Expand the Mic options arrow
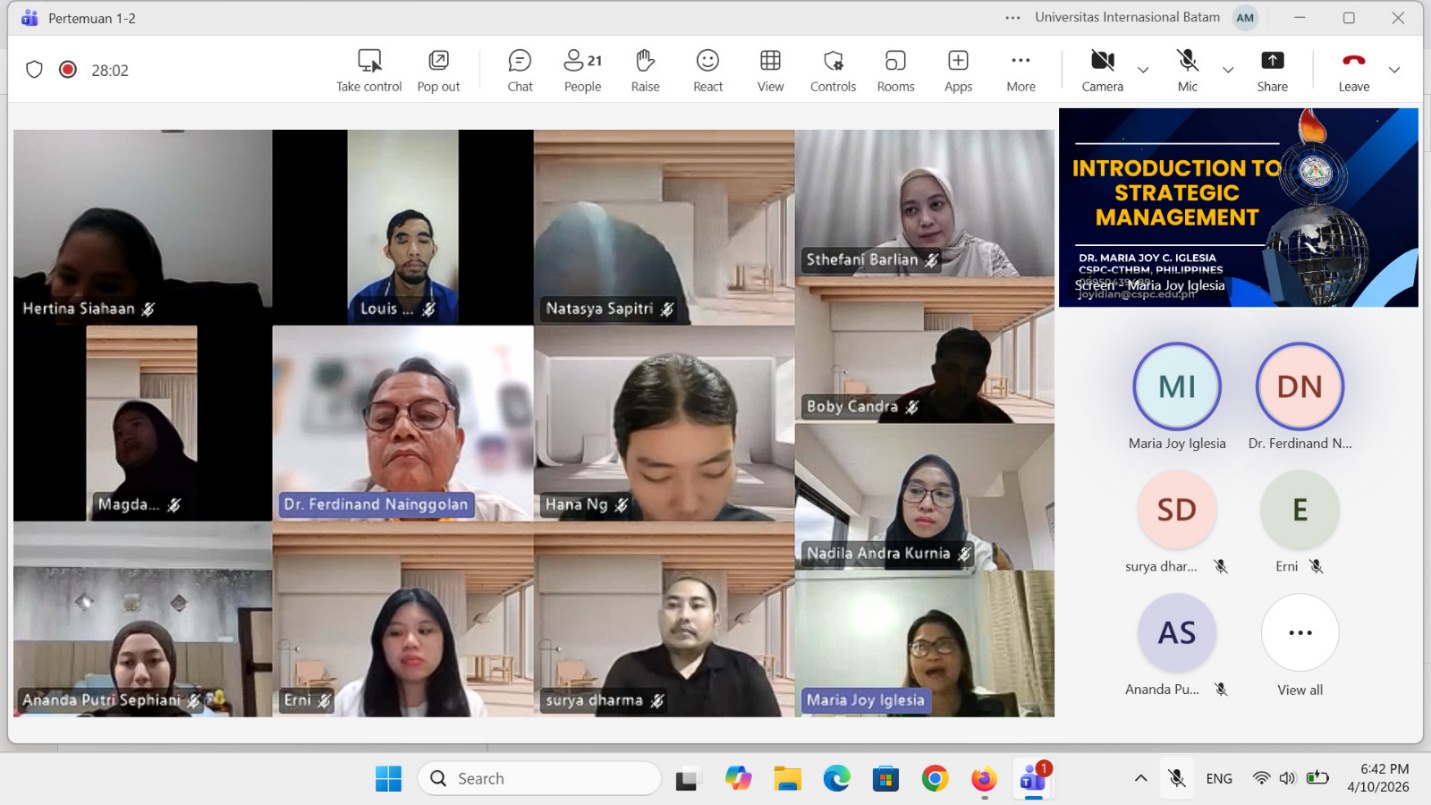 [x=1228, y=70]
